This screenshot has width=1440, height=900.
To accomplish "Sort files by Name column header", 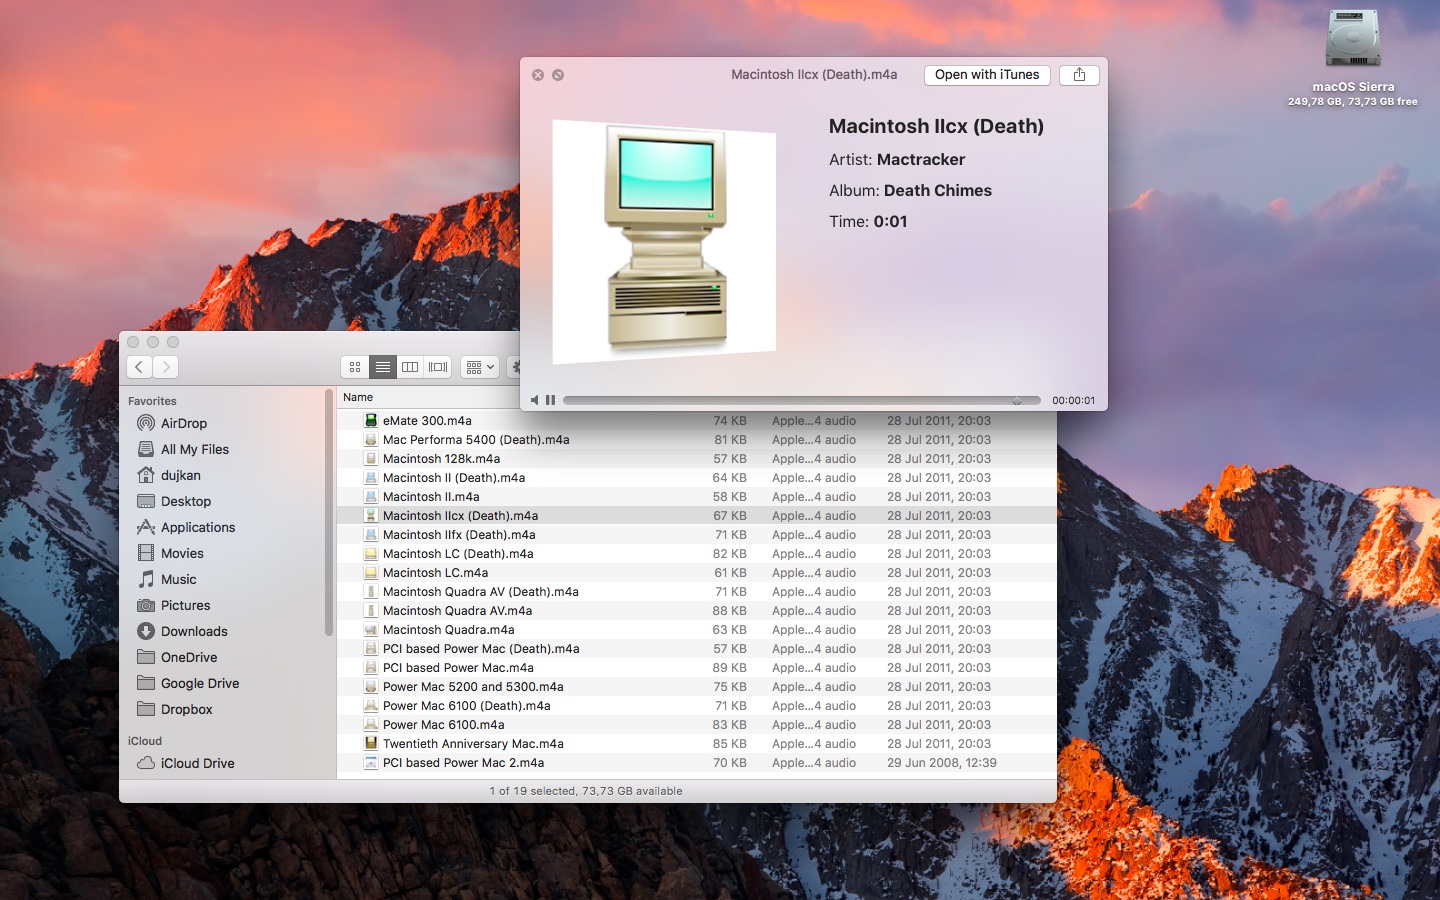I will click(x=358, y=397).
